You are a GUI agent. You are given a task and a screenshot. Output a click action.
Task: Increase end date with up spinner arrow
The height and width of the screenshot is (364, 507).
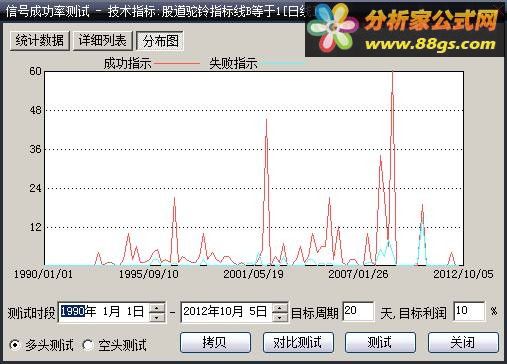280,307
